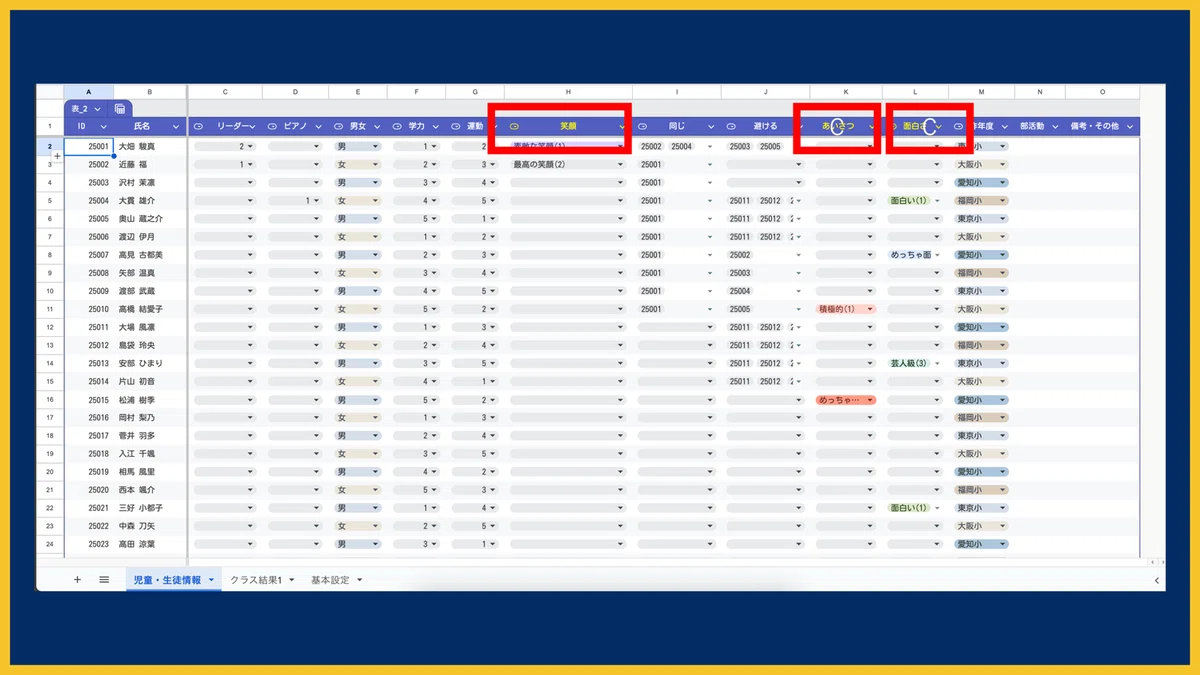
Task: Click the dropdown type icon in リーダー header
Action: (x=198, y=127)
